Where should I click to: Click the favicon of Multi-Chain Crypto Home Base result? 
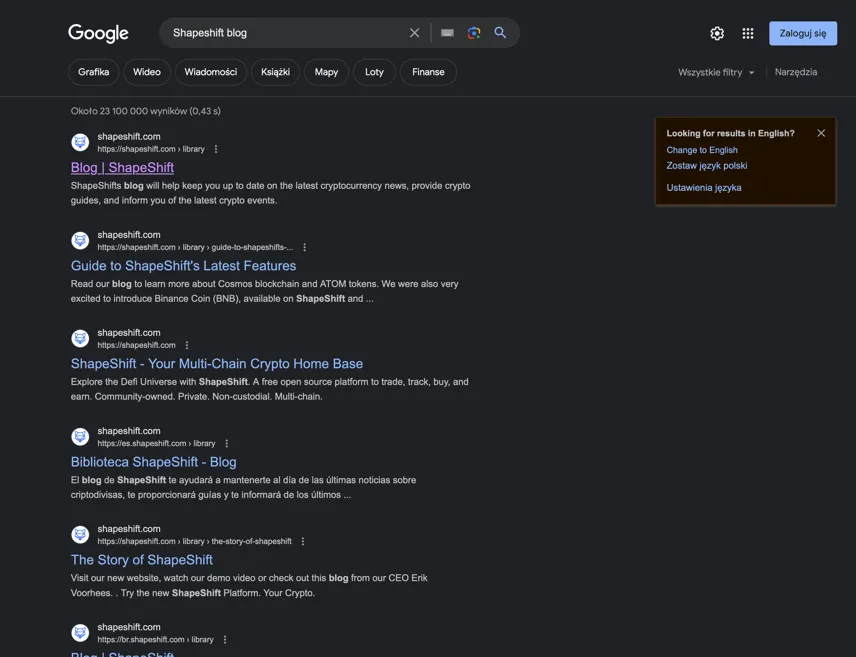pyautogui.click(x=80, y=339)
